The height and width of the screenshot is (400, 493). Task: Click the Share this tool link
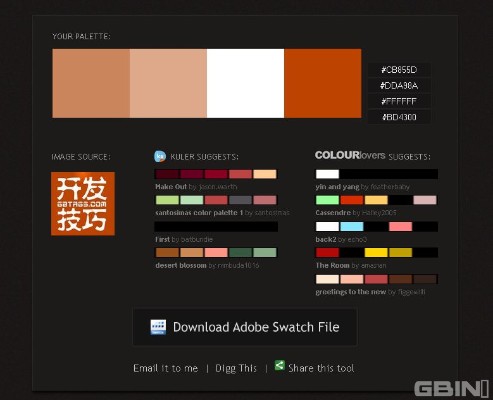click(x=321, y=368)
